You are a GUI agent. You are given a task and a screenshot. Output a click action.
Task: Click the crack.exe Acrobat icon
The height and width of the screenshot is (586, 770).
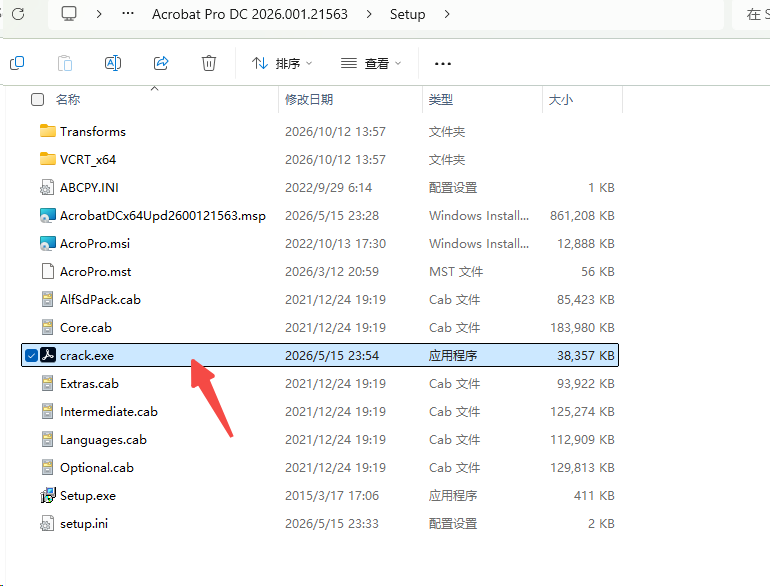(x=48, y=355)
